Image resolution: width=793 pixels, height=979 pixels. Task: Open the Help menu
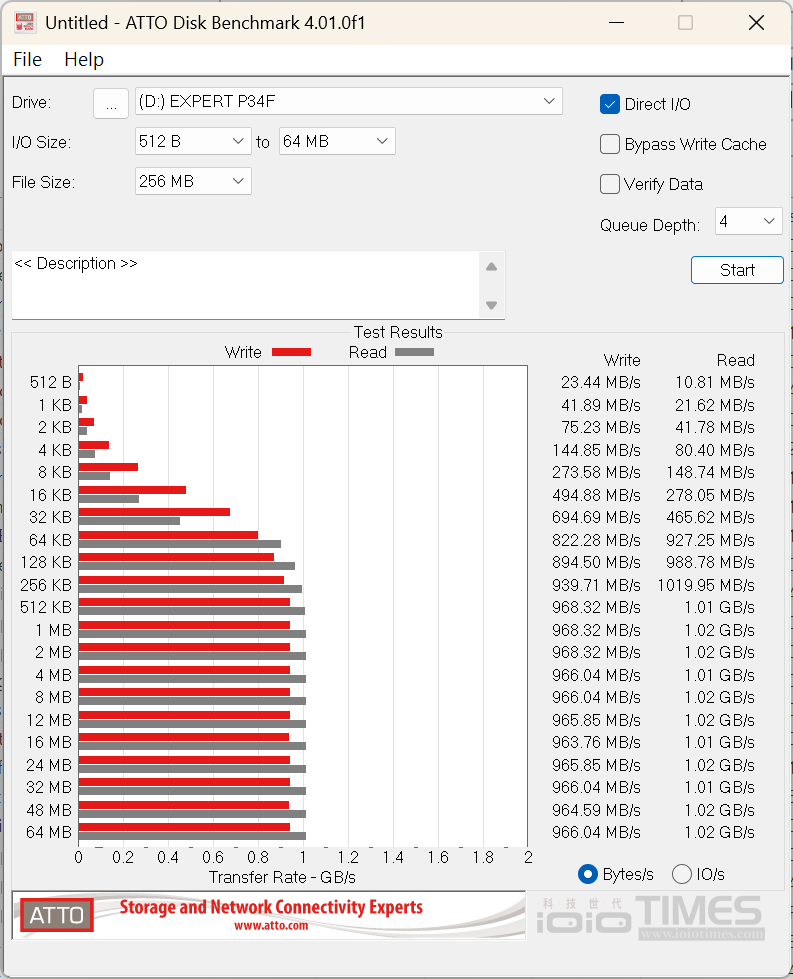tap(84, 59)
